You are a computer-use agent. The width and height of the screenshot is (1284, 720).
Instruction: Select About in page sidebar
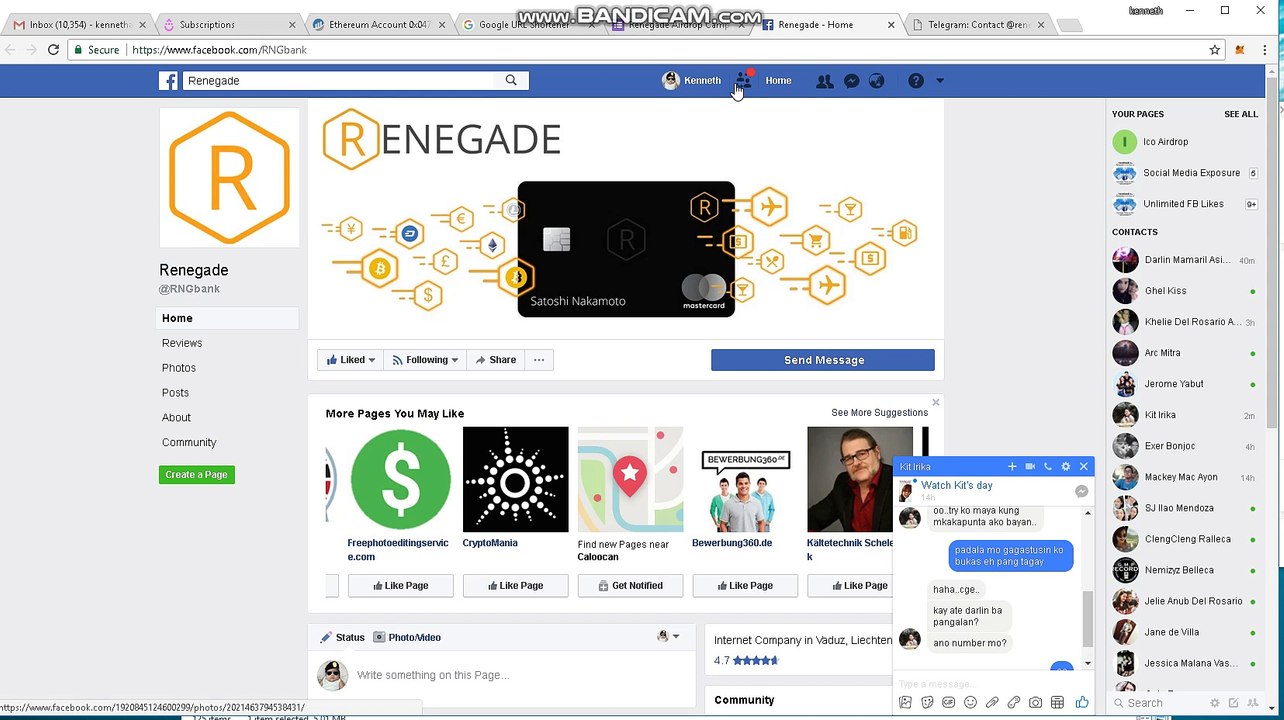[176, 418]
